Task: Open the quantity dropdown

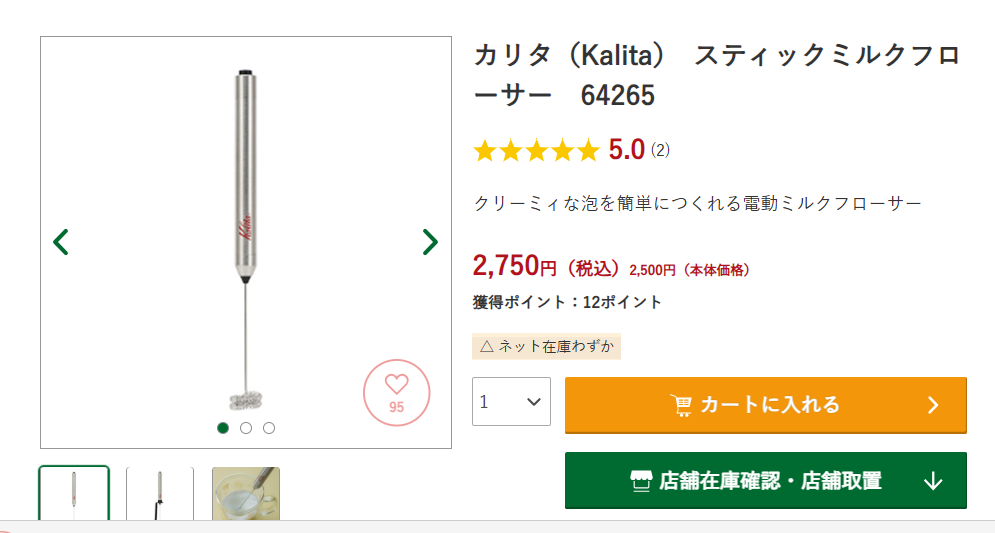Action: 511,401
